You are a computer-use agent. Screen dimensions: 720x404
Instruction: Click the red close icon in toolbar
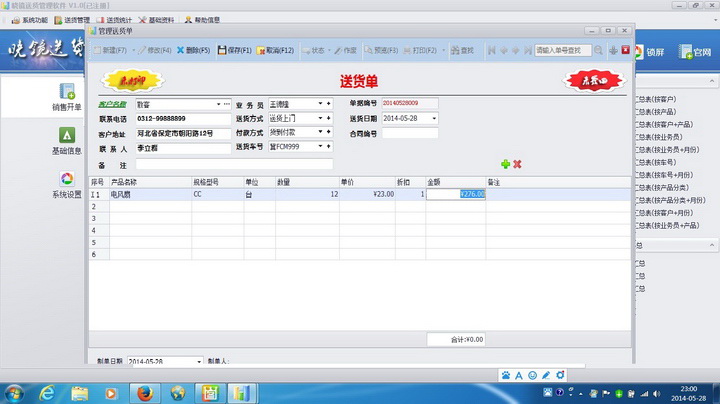pyautogui.click(x=625, y=50)
